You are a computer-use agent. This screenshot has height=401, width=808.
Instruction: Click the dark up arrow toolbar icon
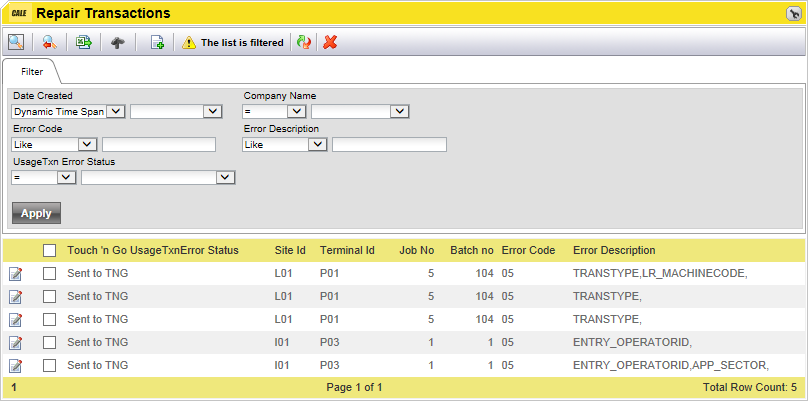[x=118, y=43]
